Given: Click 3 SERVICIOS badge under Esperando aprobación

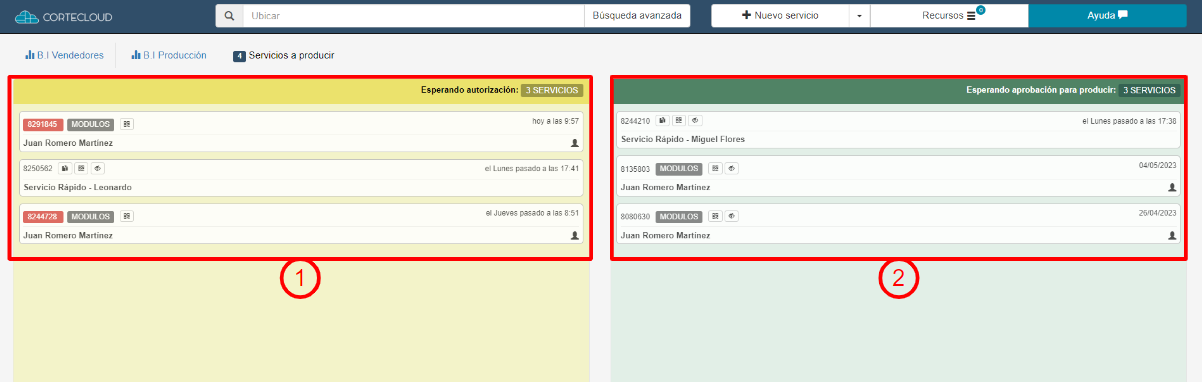Looking at the screenshot, I should [1149, 90].
